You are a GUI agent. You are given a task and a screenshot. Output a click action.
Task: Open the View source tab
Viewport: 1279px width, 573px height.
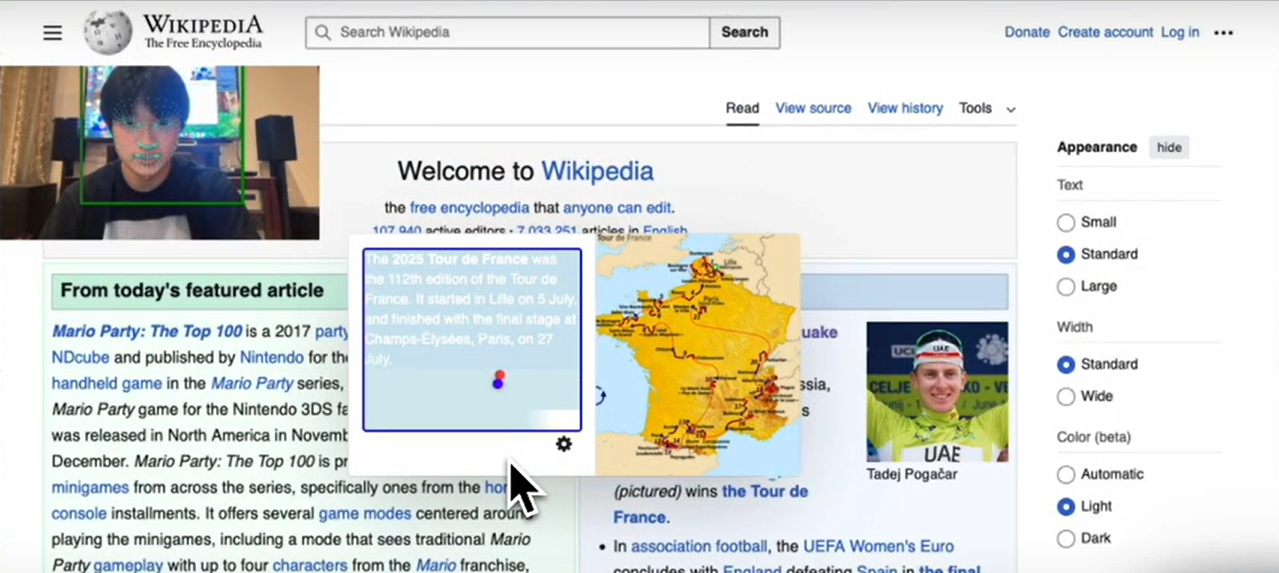(x=813, y=108)
